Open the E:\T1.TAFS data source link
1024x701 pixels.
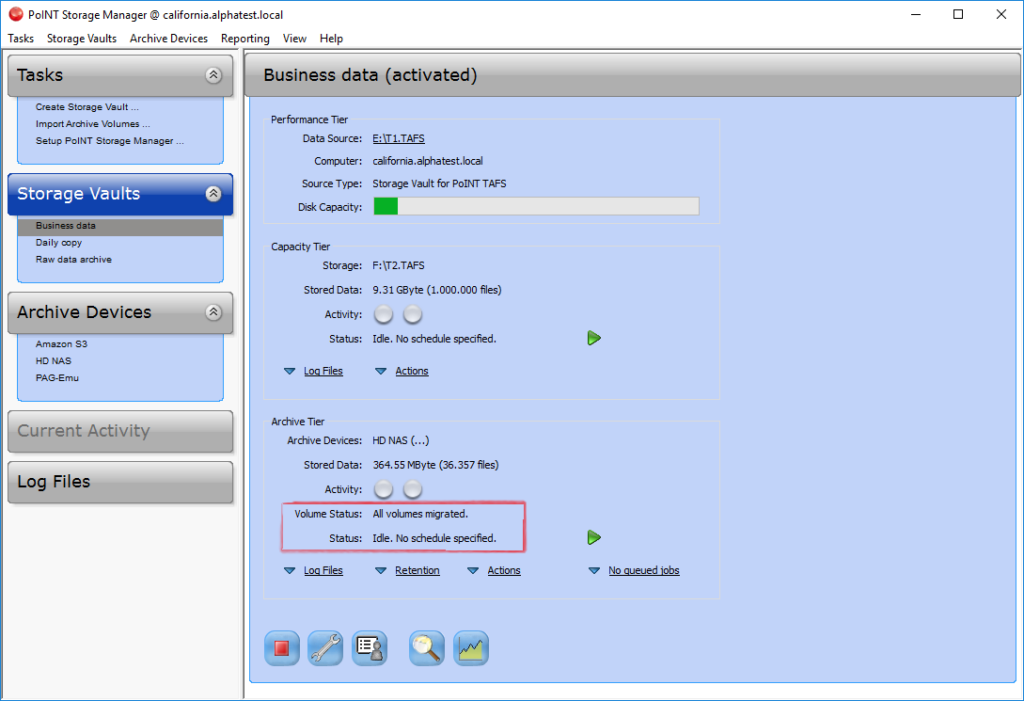tap(398, 139)
